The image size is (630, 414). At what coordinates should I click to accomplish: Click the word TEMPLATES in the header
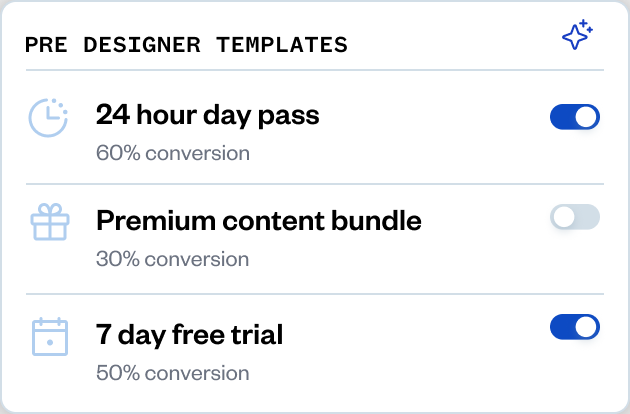coord(280,45)
